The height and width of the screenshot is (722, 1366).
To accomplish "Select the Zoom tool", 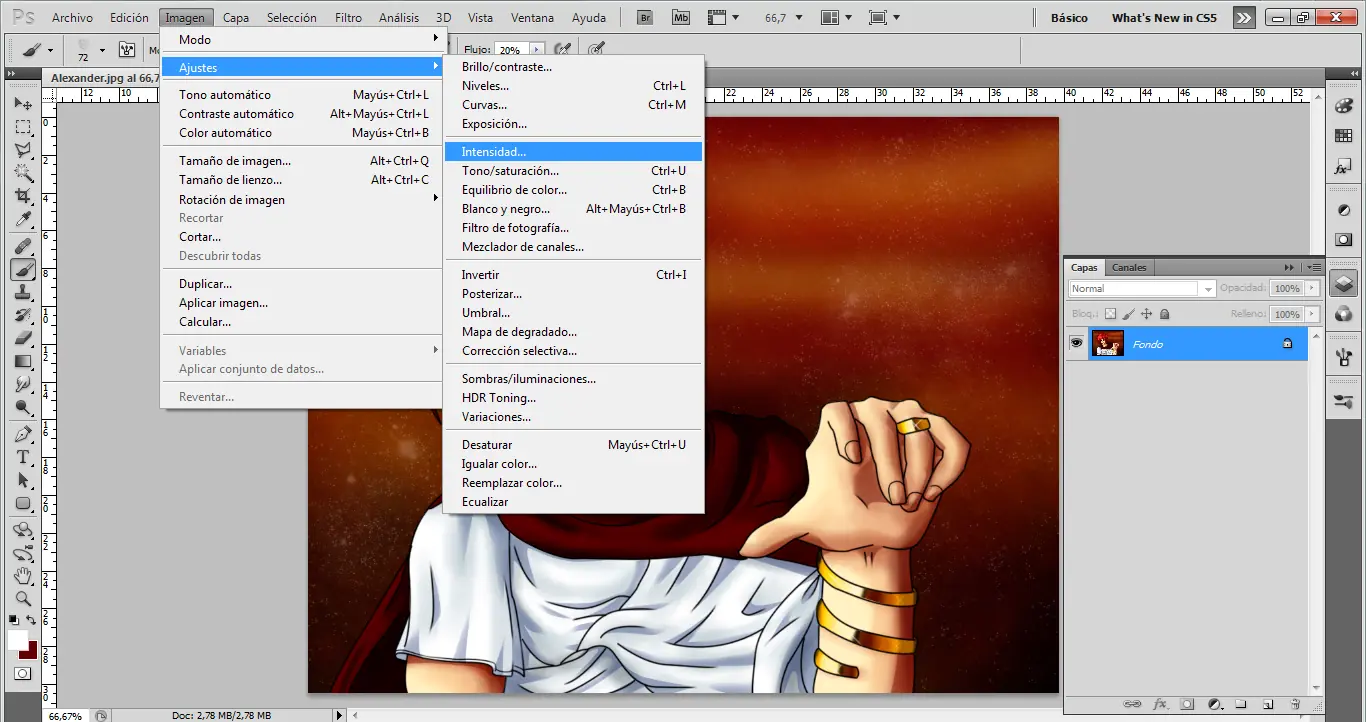I will coord(23,599).
